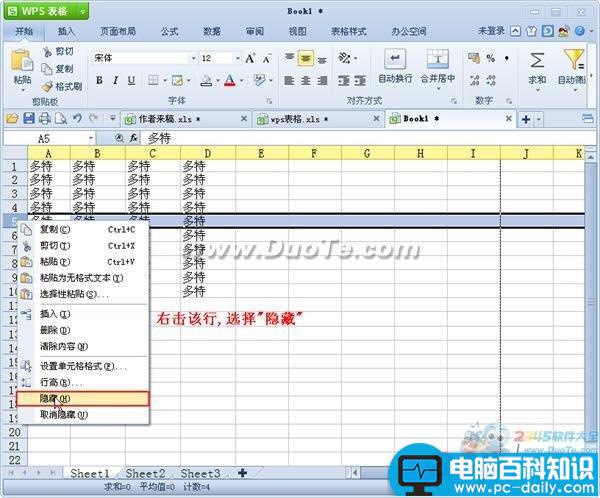
Task: Click the formula bar input showing 多特
Action: click(367, 138)
